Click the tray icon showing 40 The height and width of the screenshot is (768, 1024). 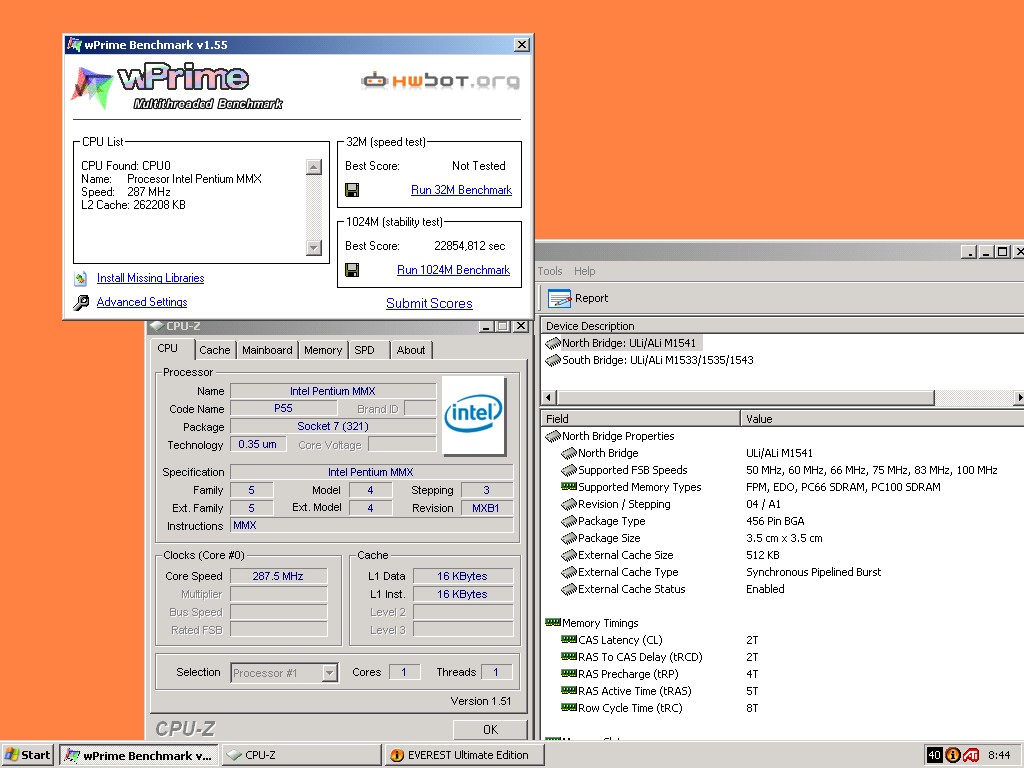coord(935,755)
